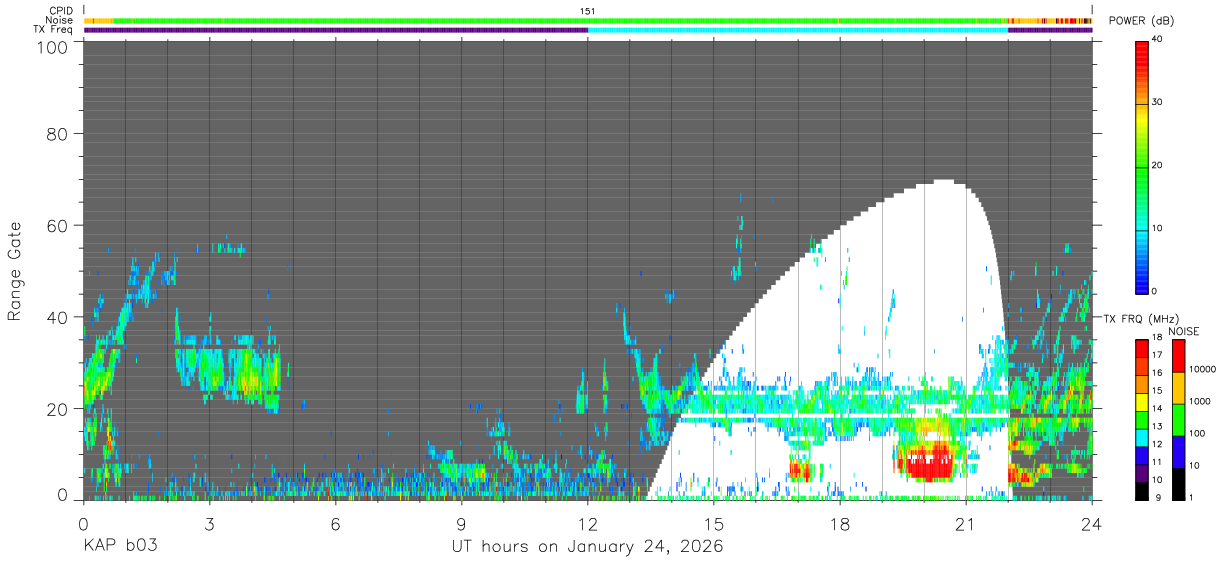Click the red top segment of the NOISE legend
Viewport: 1228px width, 567px height.
coord(1178,356)
